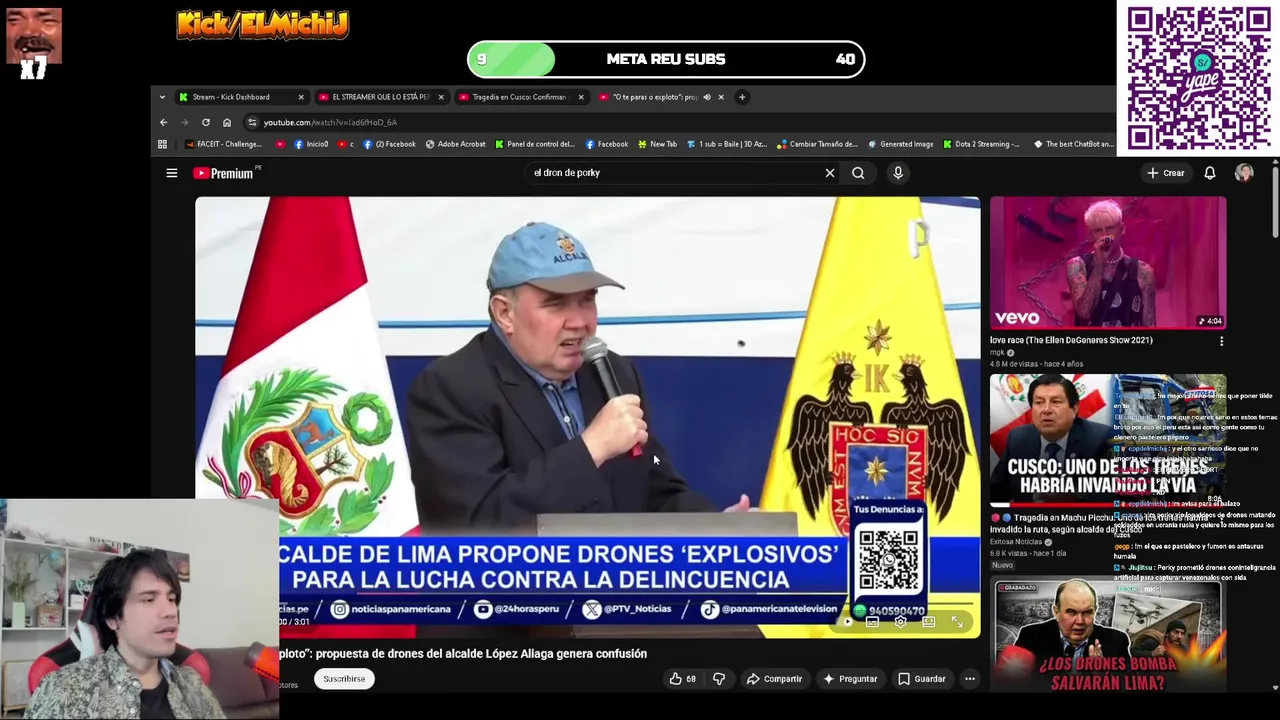Open the Cusco trenes video thumbnail
Screen dimensions: 1280x720
click(x=1108, y=441)
